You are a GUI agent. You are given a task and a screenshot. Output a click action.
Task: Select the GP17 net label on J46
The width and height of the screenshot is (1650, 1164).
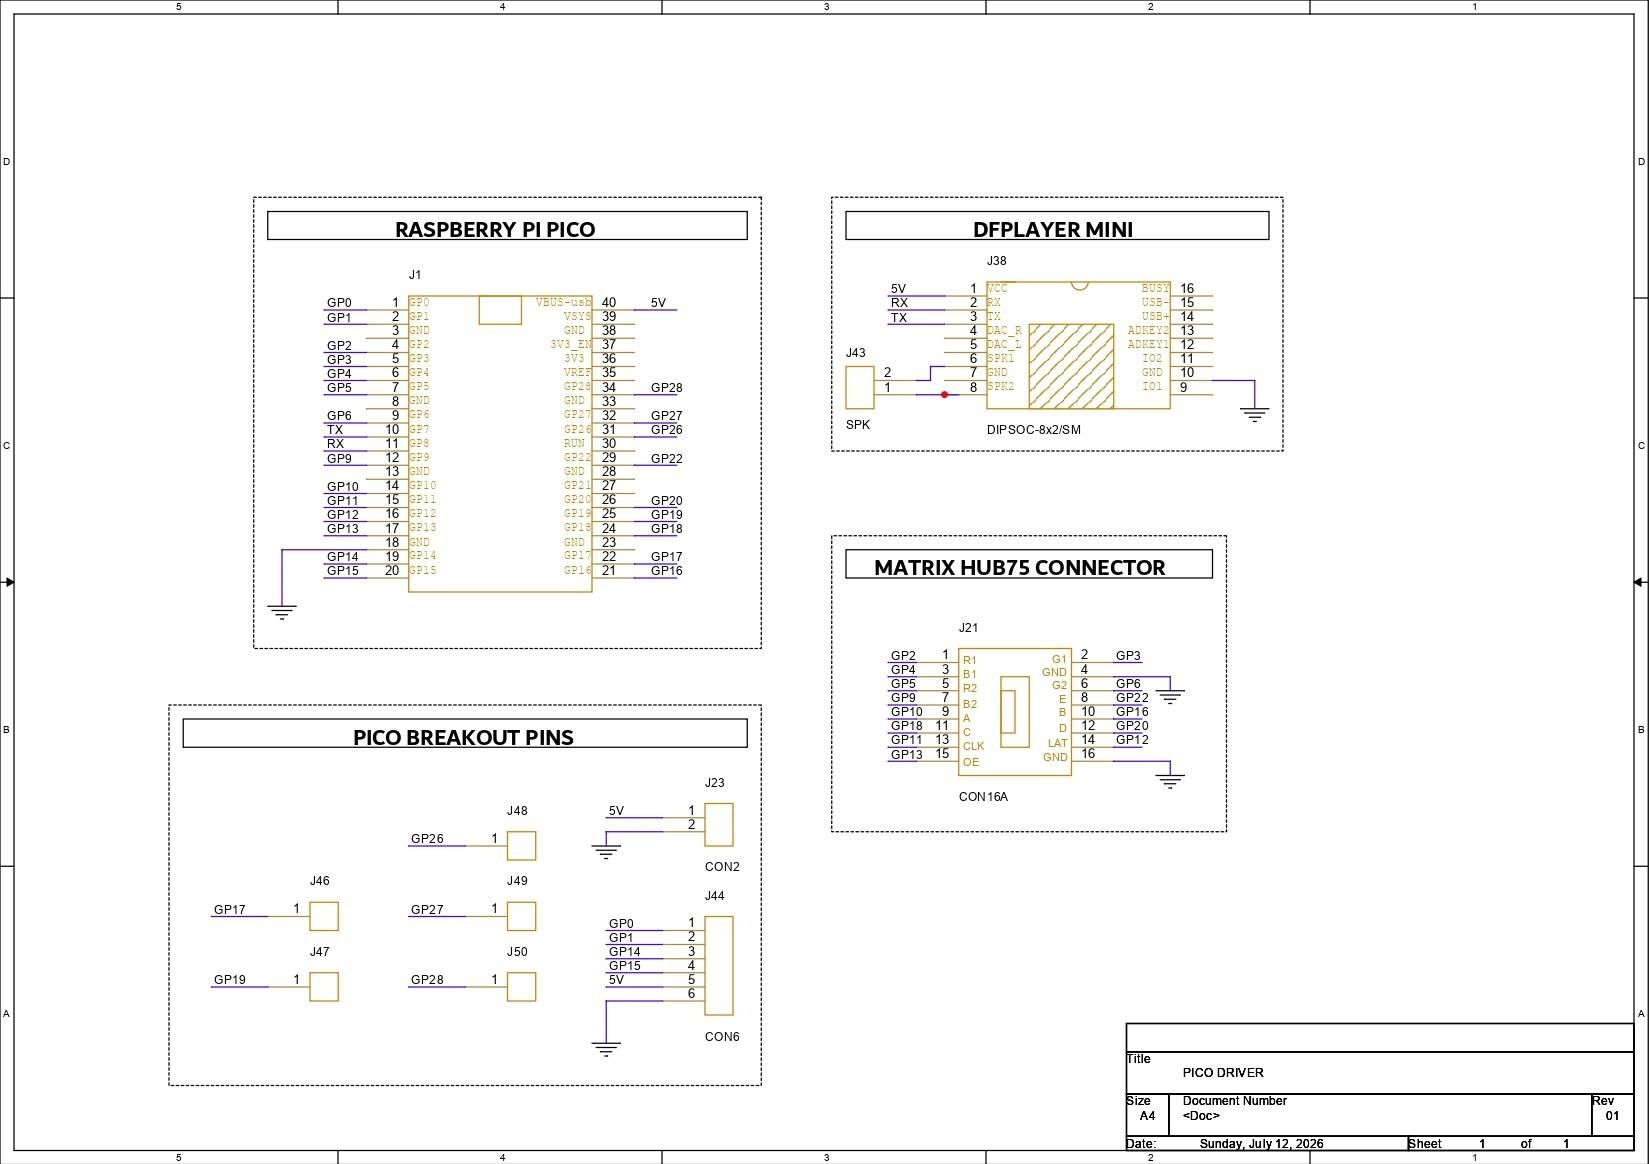(230, 910)
